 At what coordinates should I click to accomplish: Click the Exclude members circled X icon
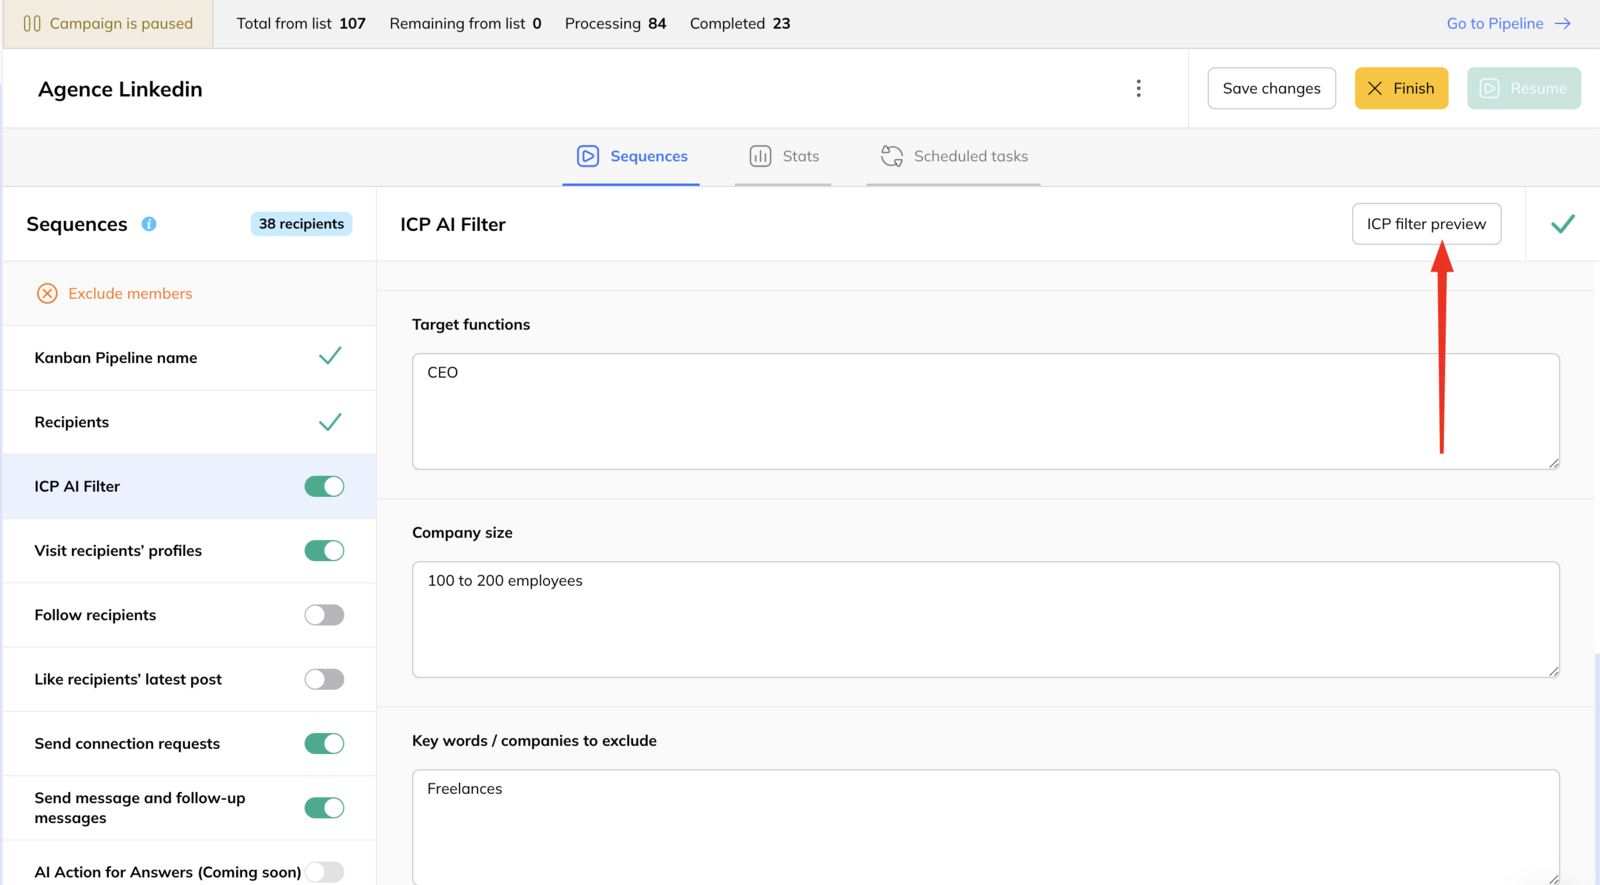coord(47,293)
